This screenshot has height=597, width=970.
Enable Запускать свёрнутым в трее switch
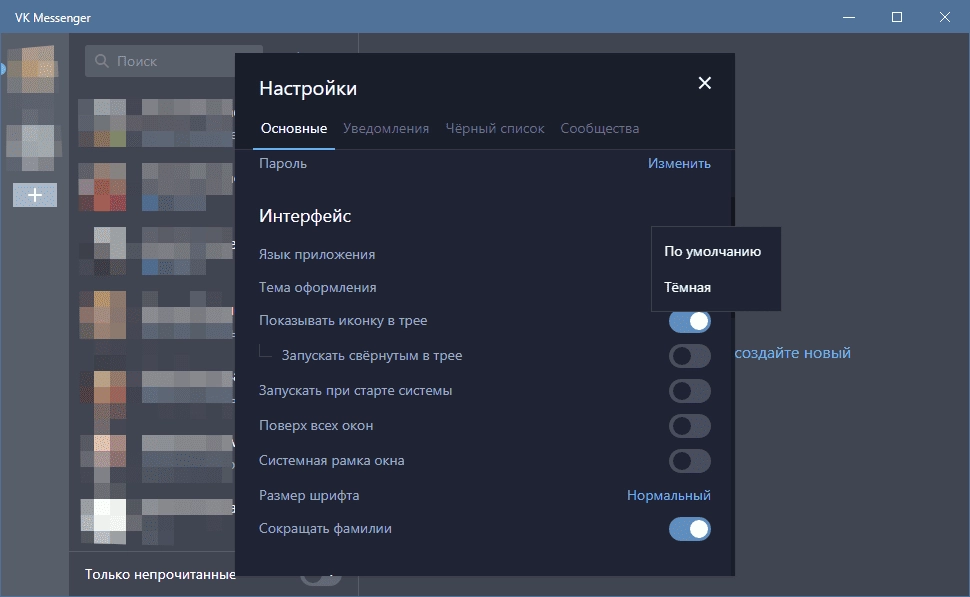click(x=689, y=356)
